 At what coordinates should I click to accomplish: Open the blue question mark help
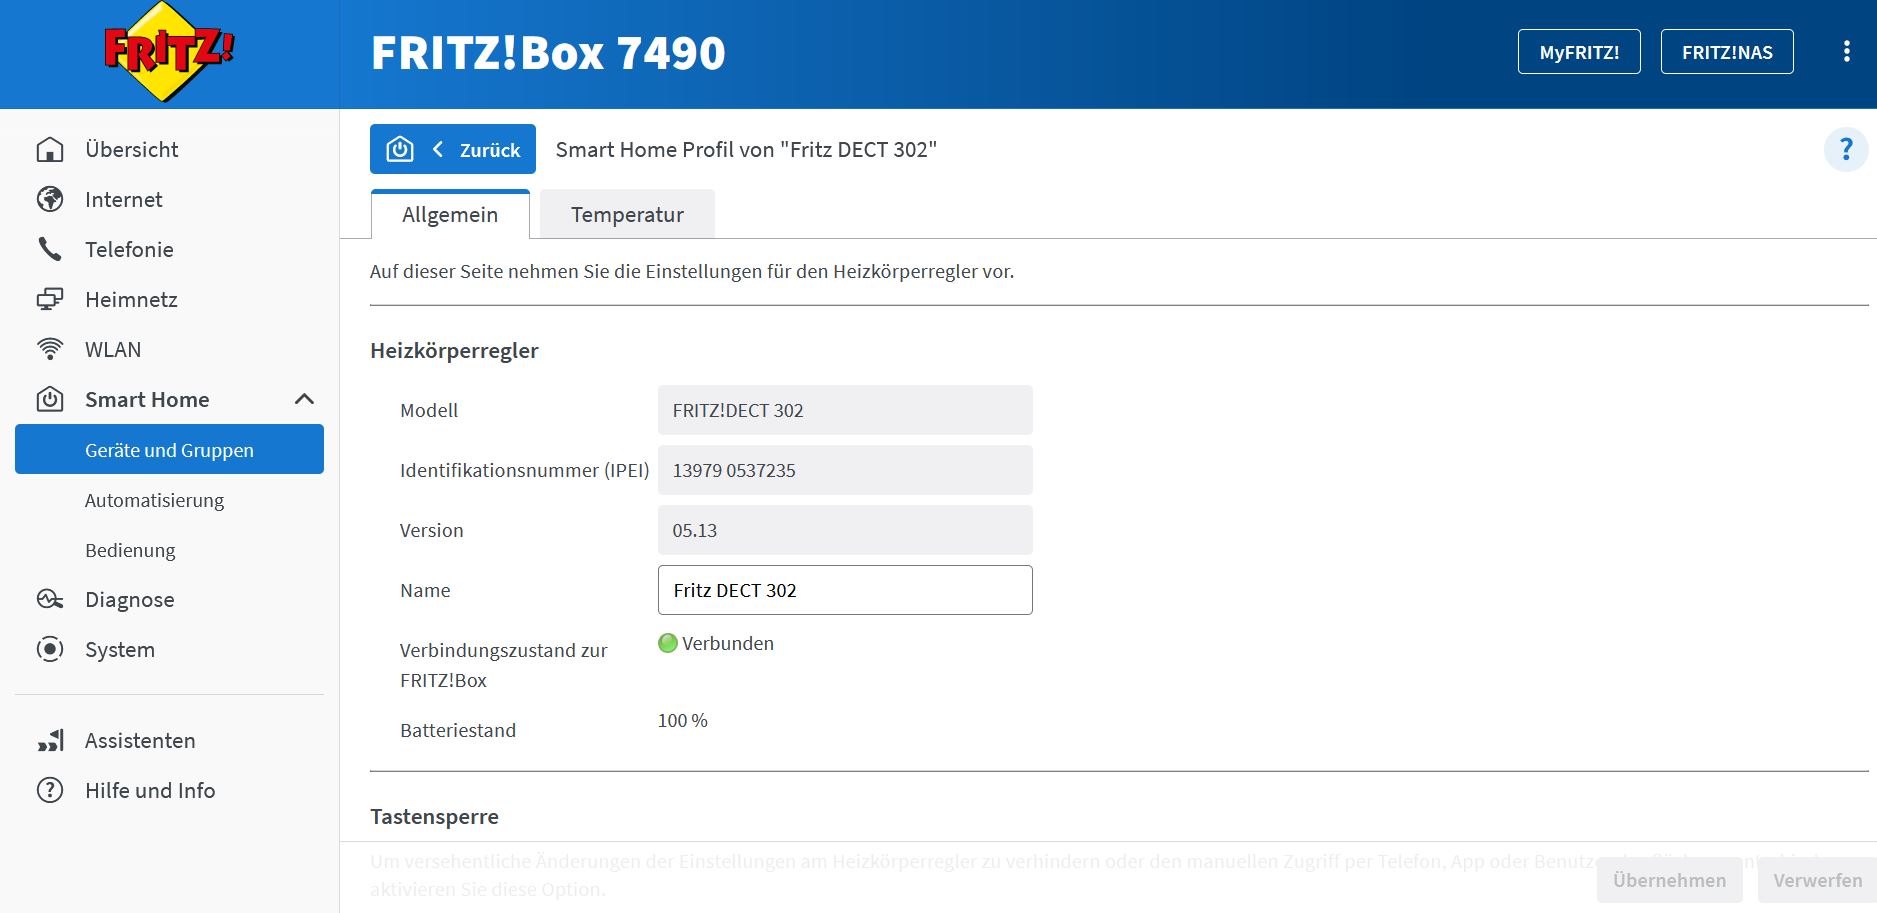click(1846, 150)
